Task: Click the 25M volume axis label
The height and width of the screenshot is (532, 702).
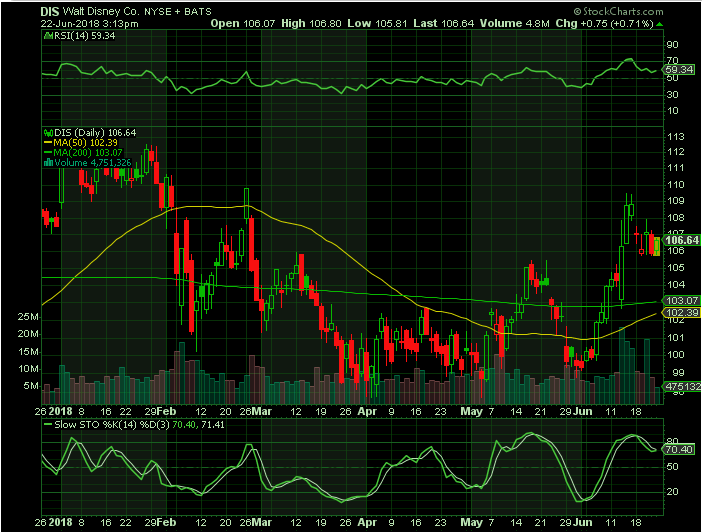Action: [x=28, y=317]
